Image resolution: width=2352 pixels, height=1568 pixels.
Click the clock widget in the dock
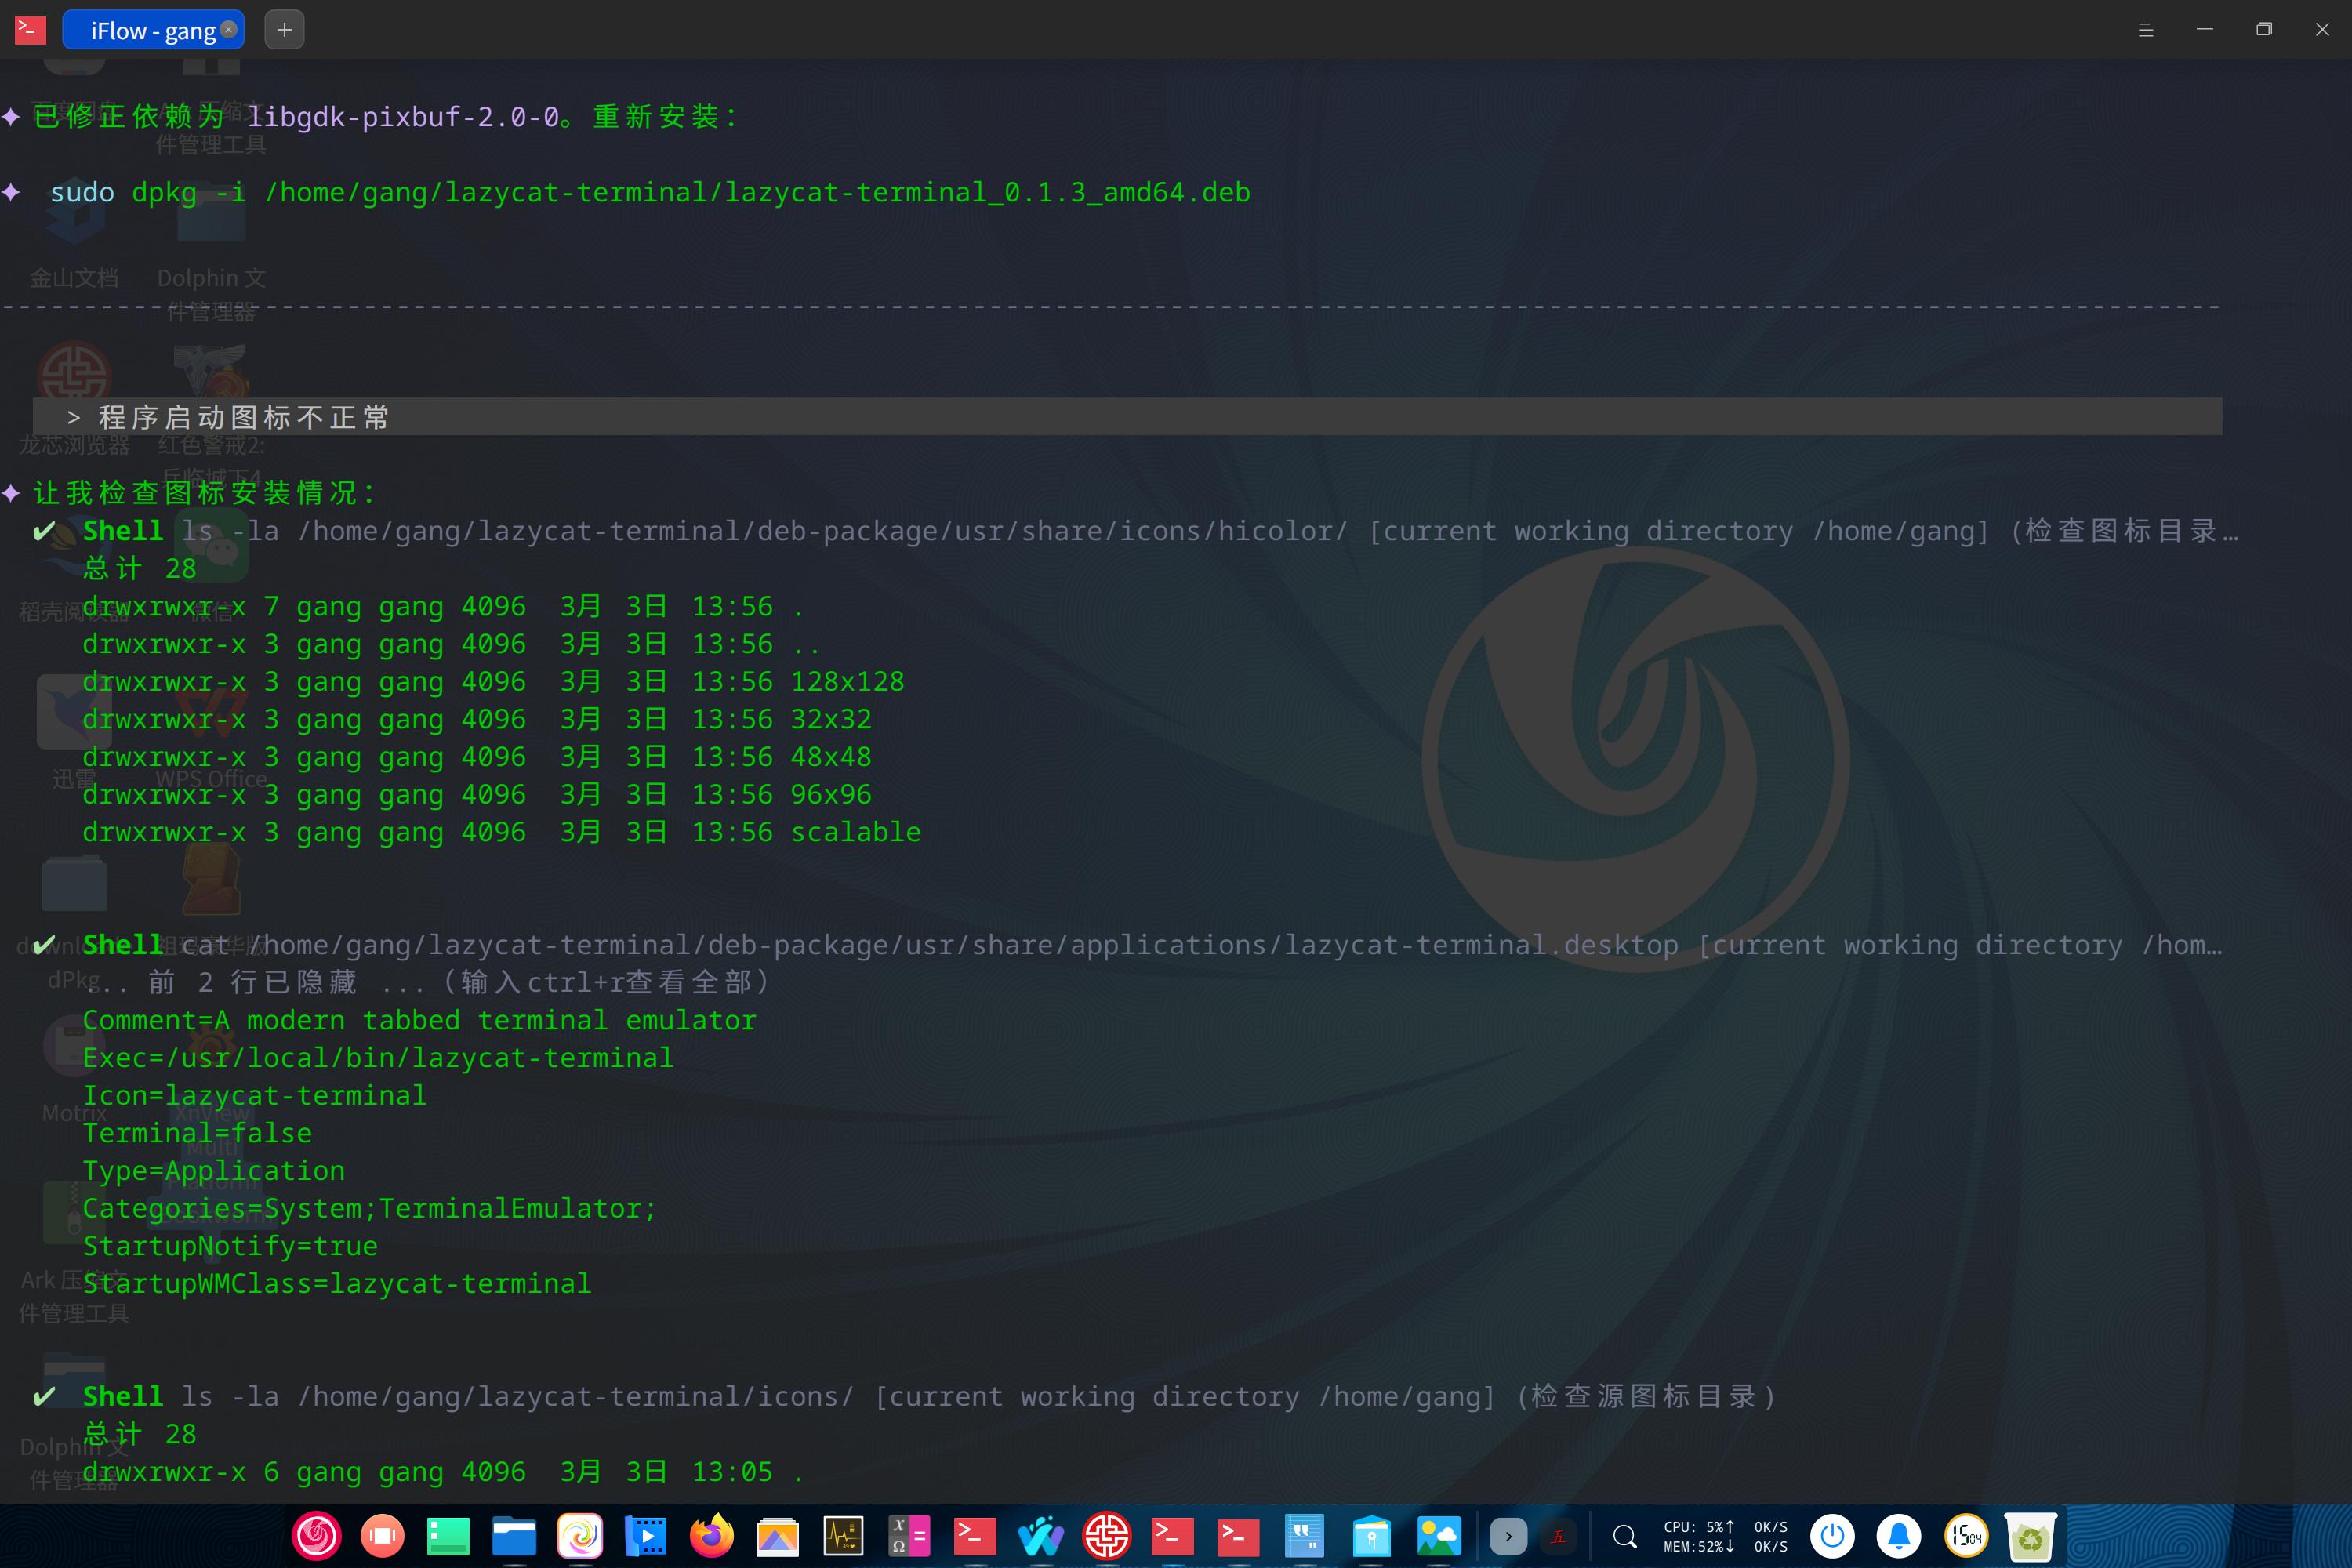pos(1965,1536)
